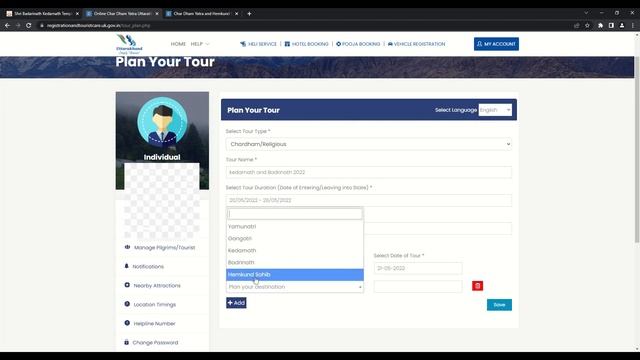This screenshot has height=360, width=640.
Task: Open the browser extensions puzzle icon
Action: click(x=600, y=25)
